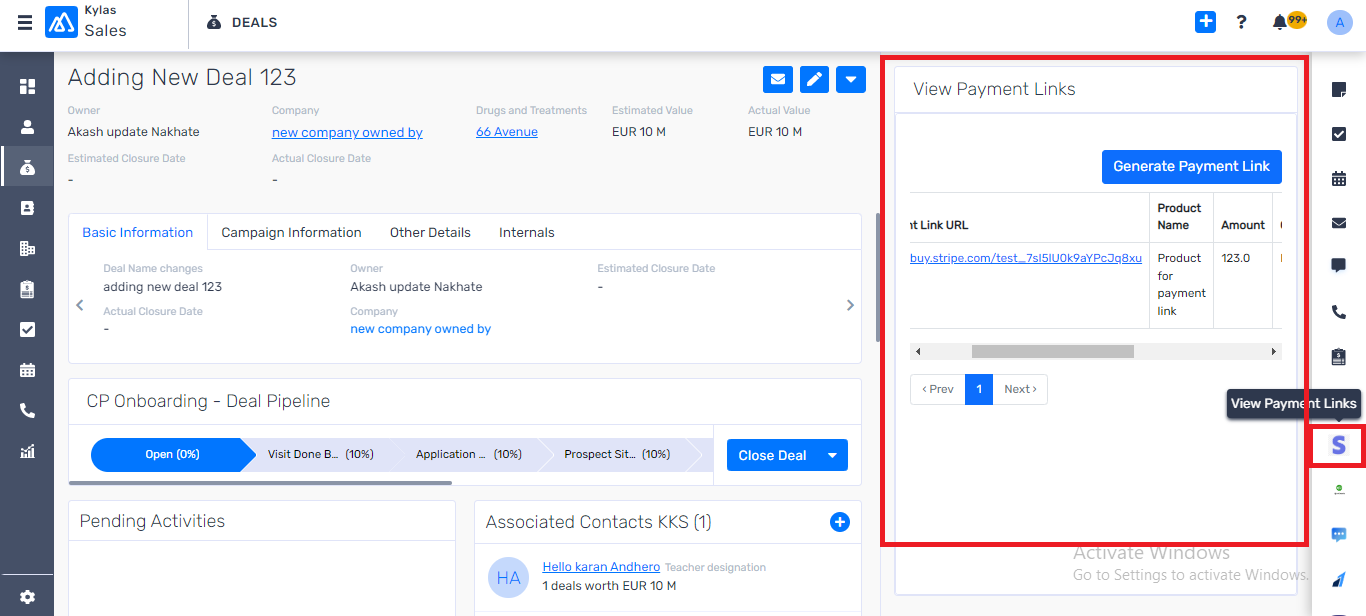The width and height of the screenshot is (1366, 616).
Task: Expand the Close Deal dropdown arrow
Action: 833,455
